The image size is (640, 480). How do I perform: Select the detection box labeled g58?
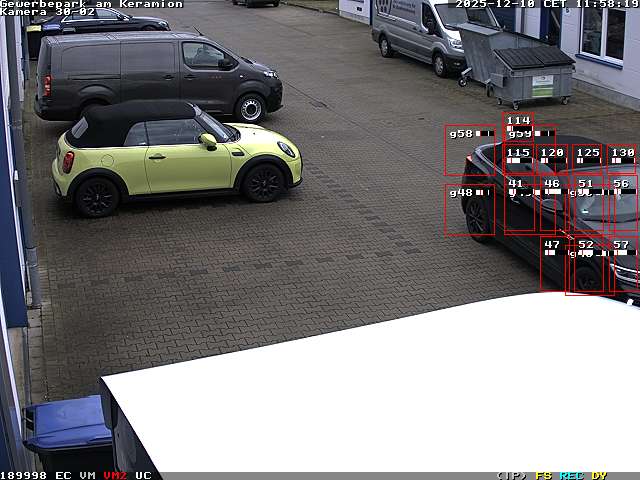(470, 150)
